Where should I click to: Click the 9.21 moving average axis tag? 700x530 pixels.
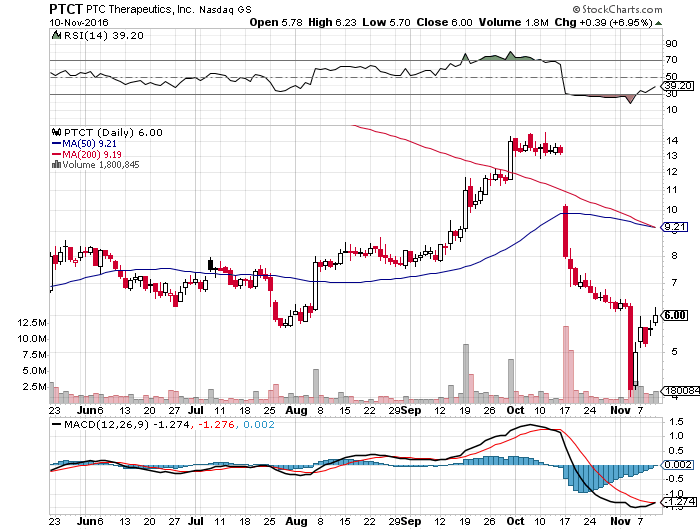[x=675, y=227]
